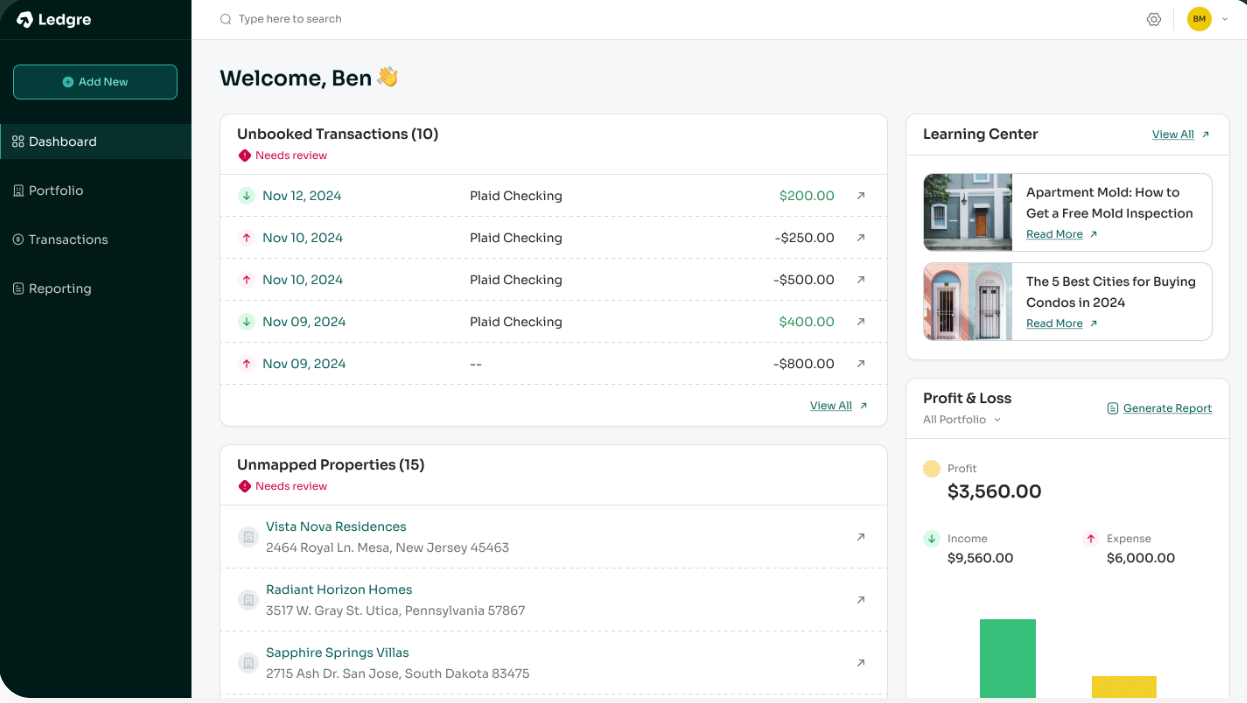Click the green Income indicator dot
Image resolution: width=1247 pixels, height=703 pixels.
coord(929,538)
